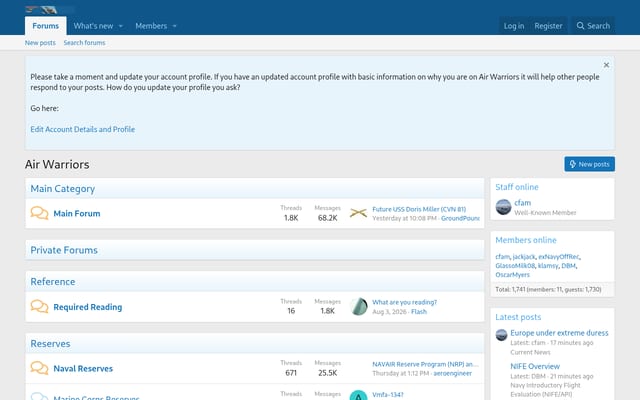Open the New posts sub-navigation link
Viewport: 640px width, 400px height.
pyautogui.click(x=40, y=42)
